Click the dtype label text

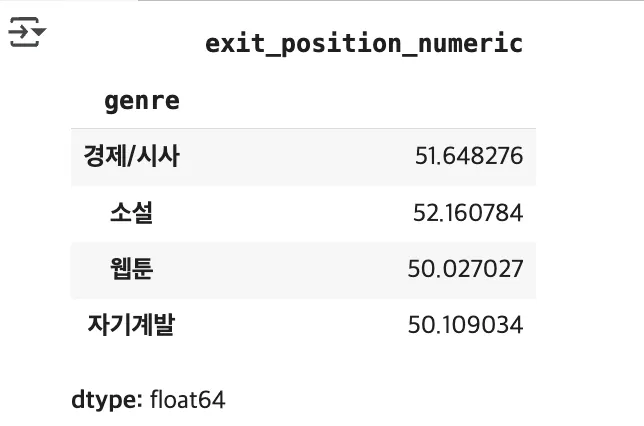107,400
